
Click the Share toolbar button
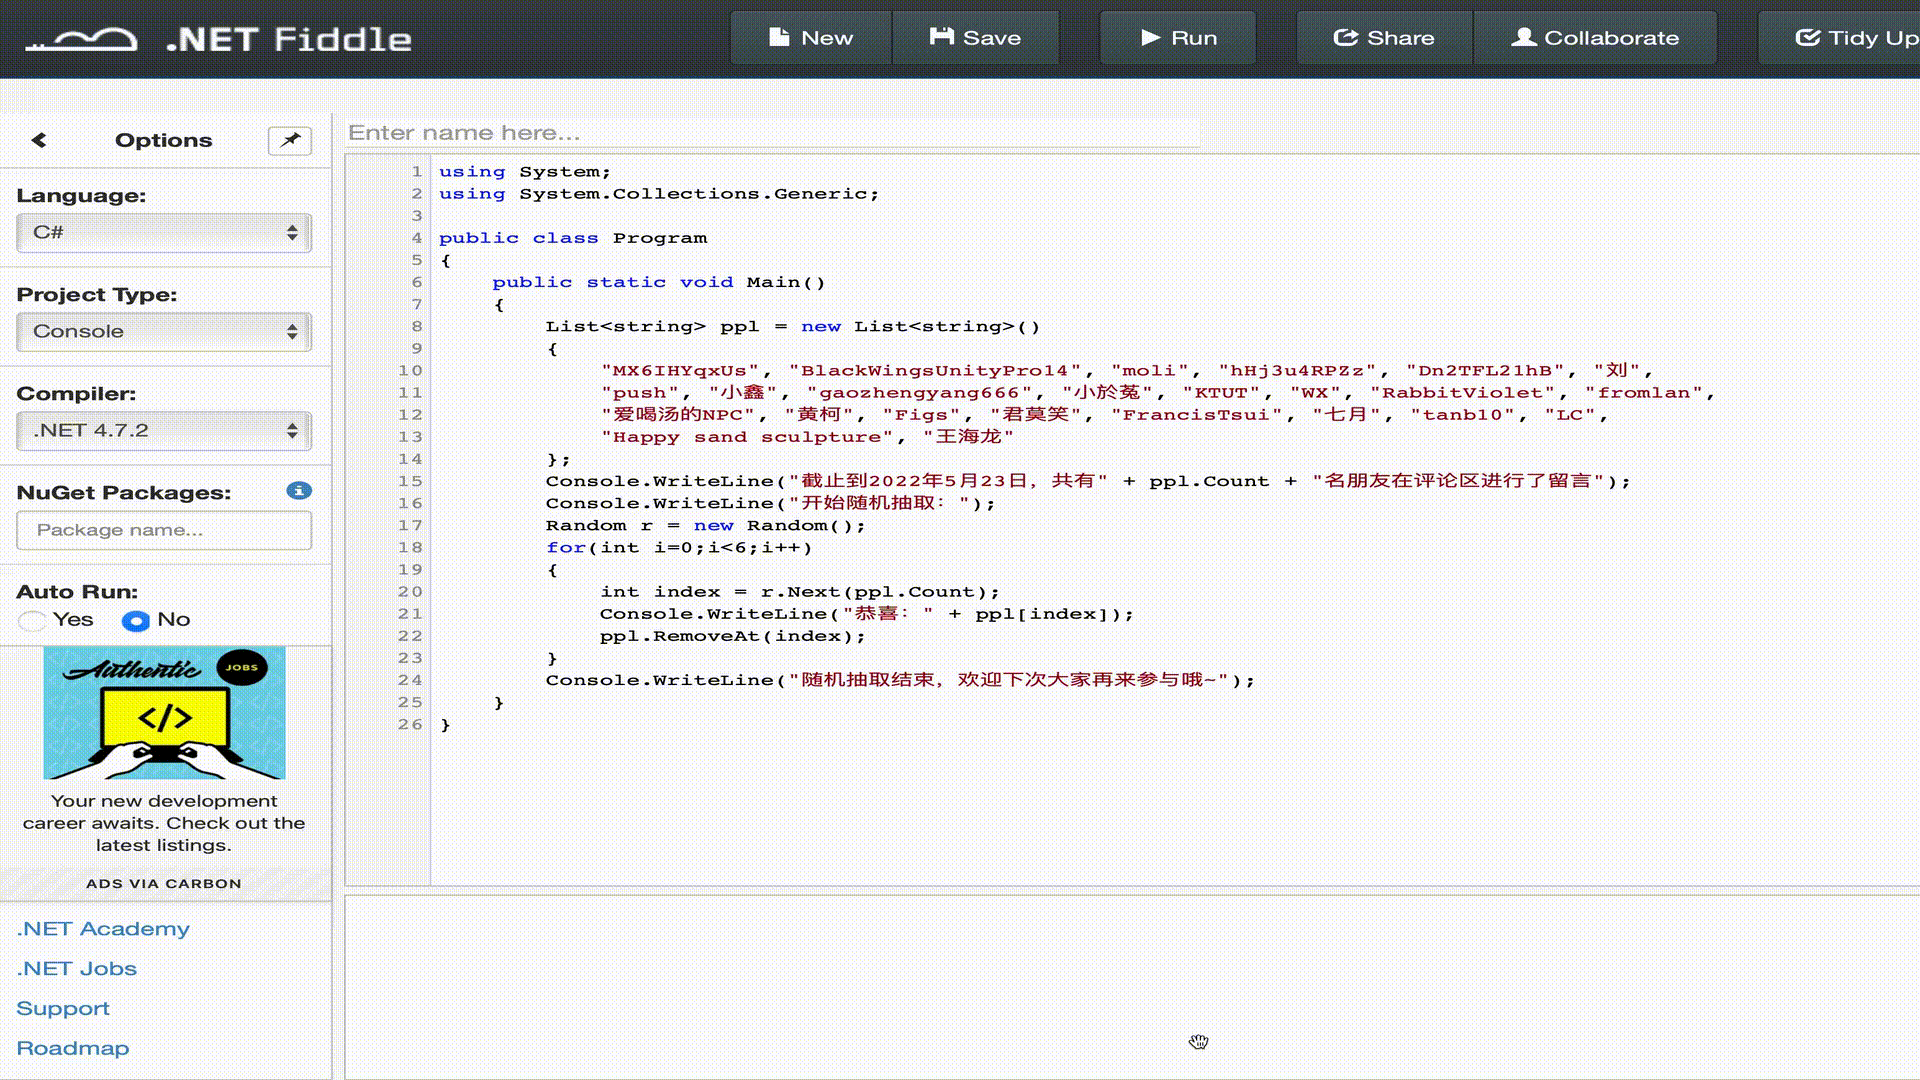1384,38
